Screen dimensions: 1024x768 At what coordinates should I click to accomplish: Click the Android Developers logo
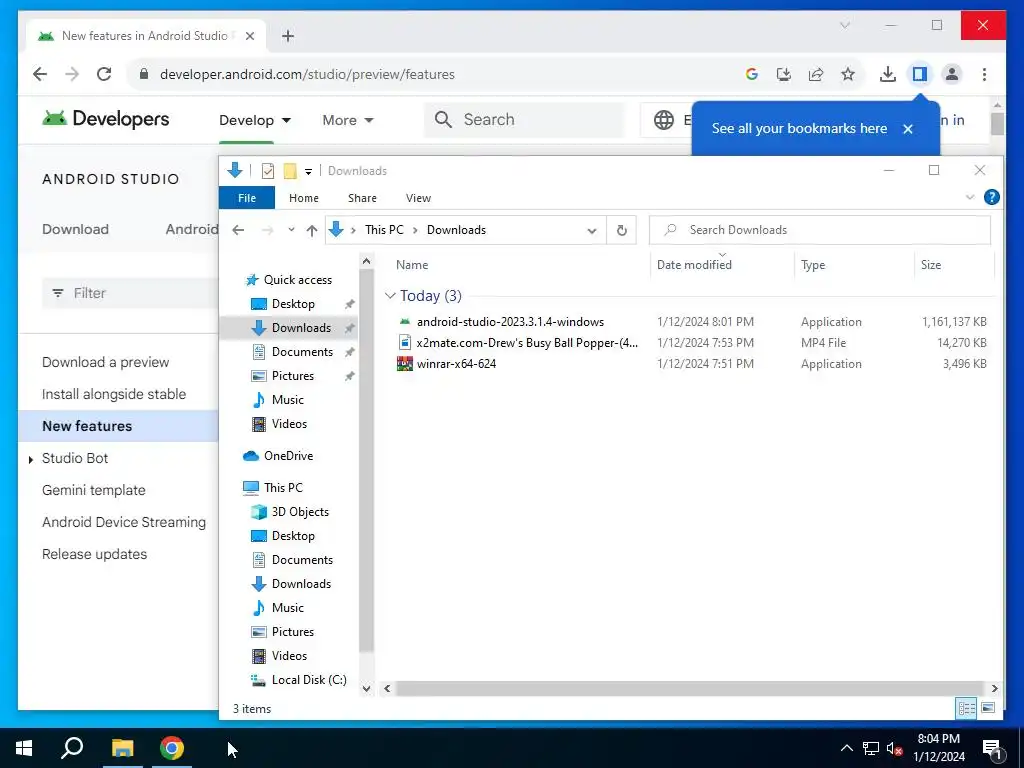point(105,119)
